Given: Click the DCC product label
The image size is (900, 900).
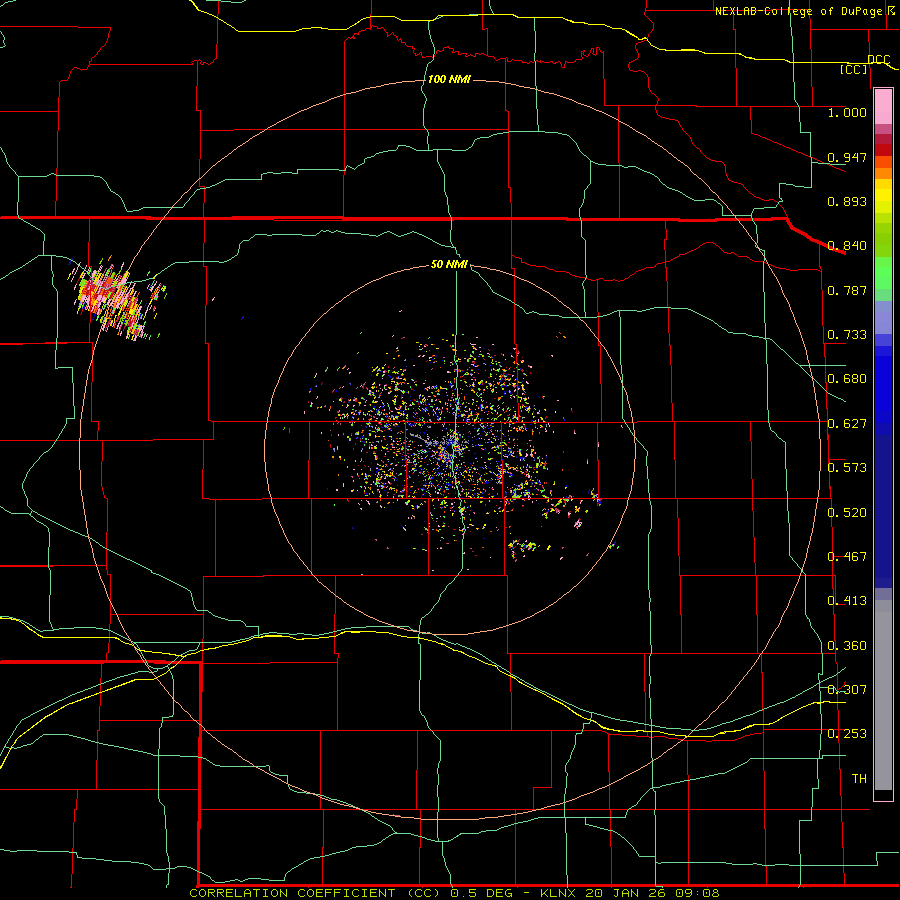Looking at the screenshot, I should click(878, 59).
